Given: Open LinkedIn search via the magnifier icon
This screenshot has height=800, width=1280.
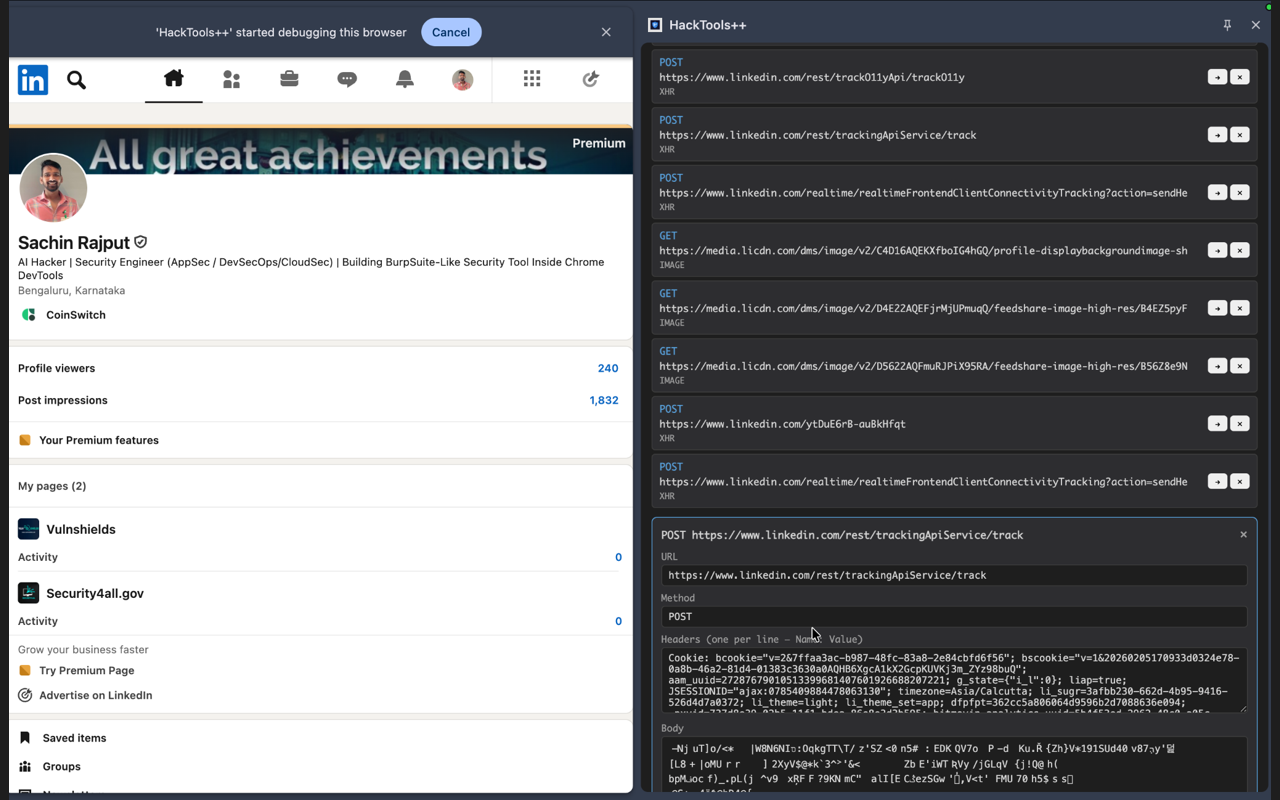Looking at the screenshot, I should point(76,80).
